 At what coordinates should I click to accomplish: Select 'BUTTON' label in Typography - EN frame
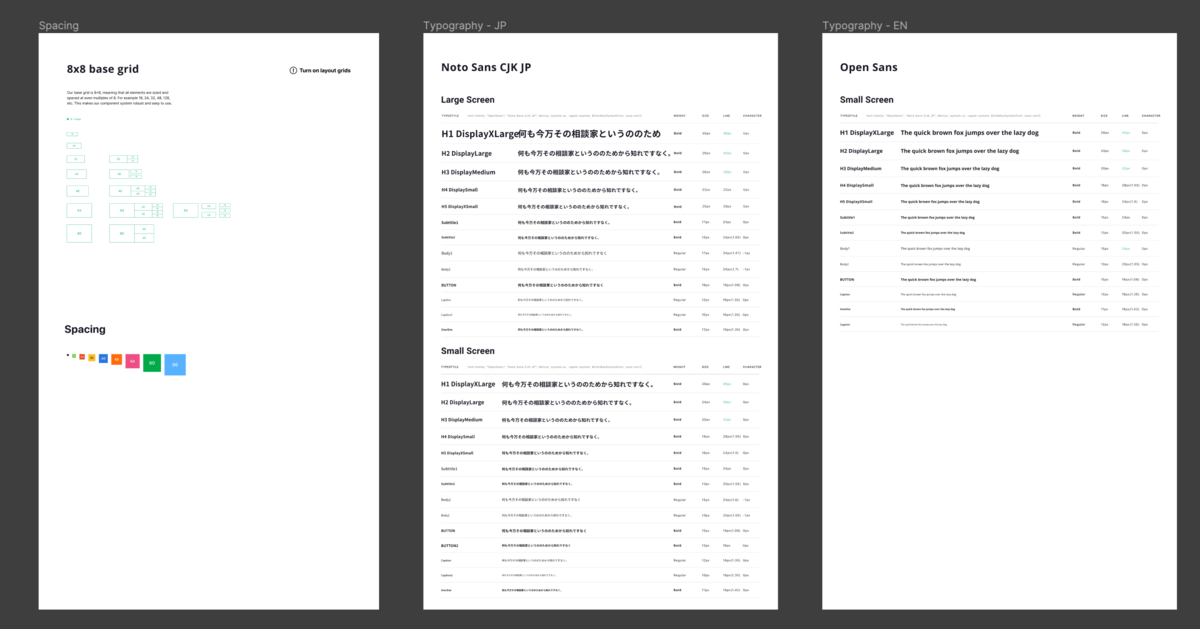click(847, 279)
